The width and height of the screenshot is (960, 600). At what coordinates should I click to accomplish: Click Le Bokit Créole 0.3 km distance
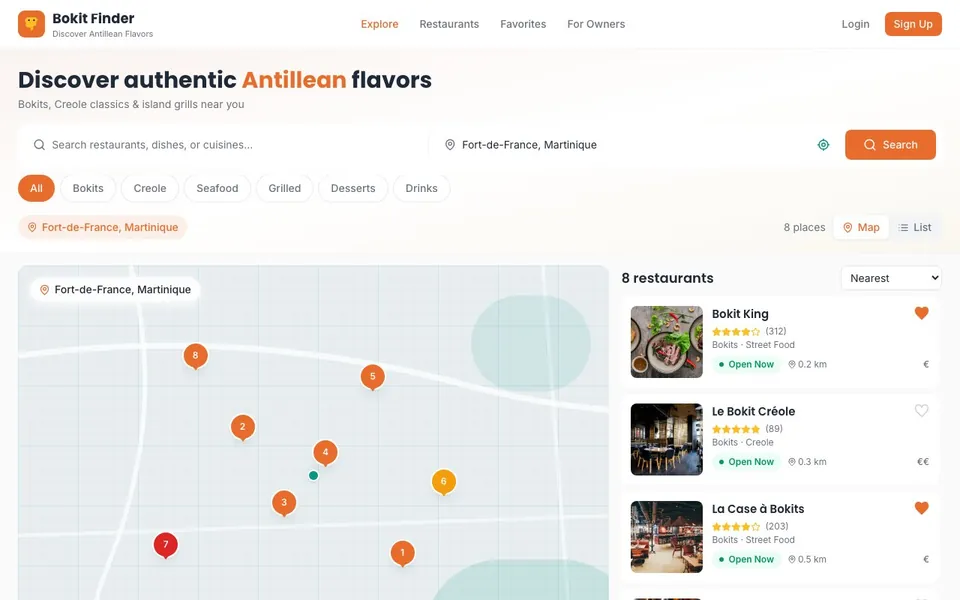807,462
